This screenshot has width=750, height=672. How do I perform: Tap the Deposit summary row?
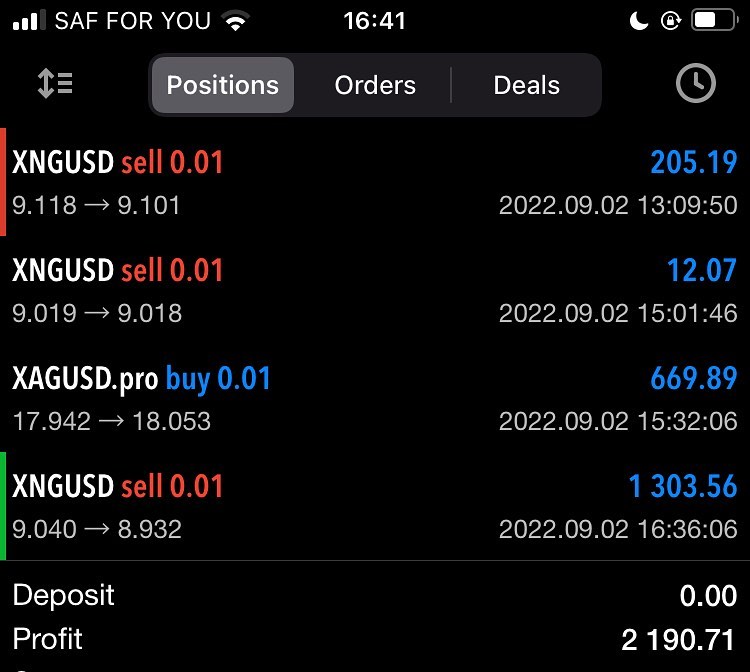pos(375,596)
